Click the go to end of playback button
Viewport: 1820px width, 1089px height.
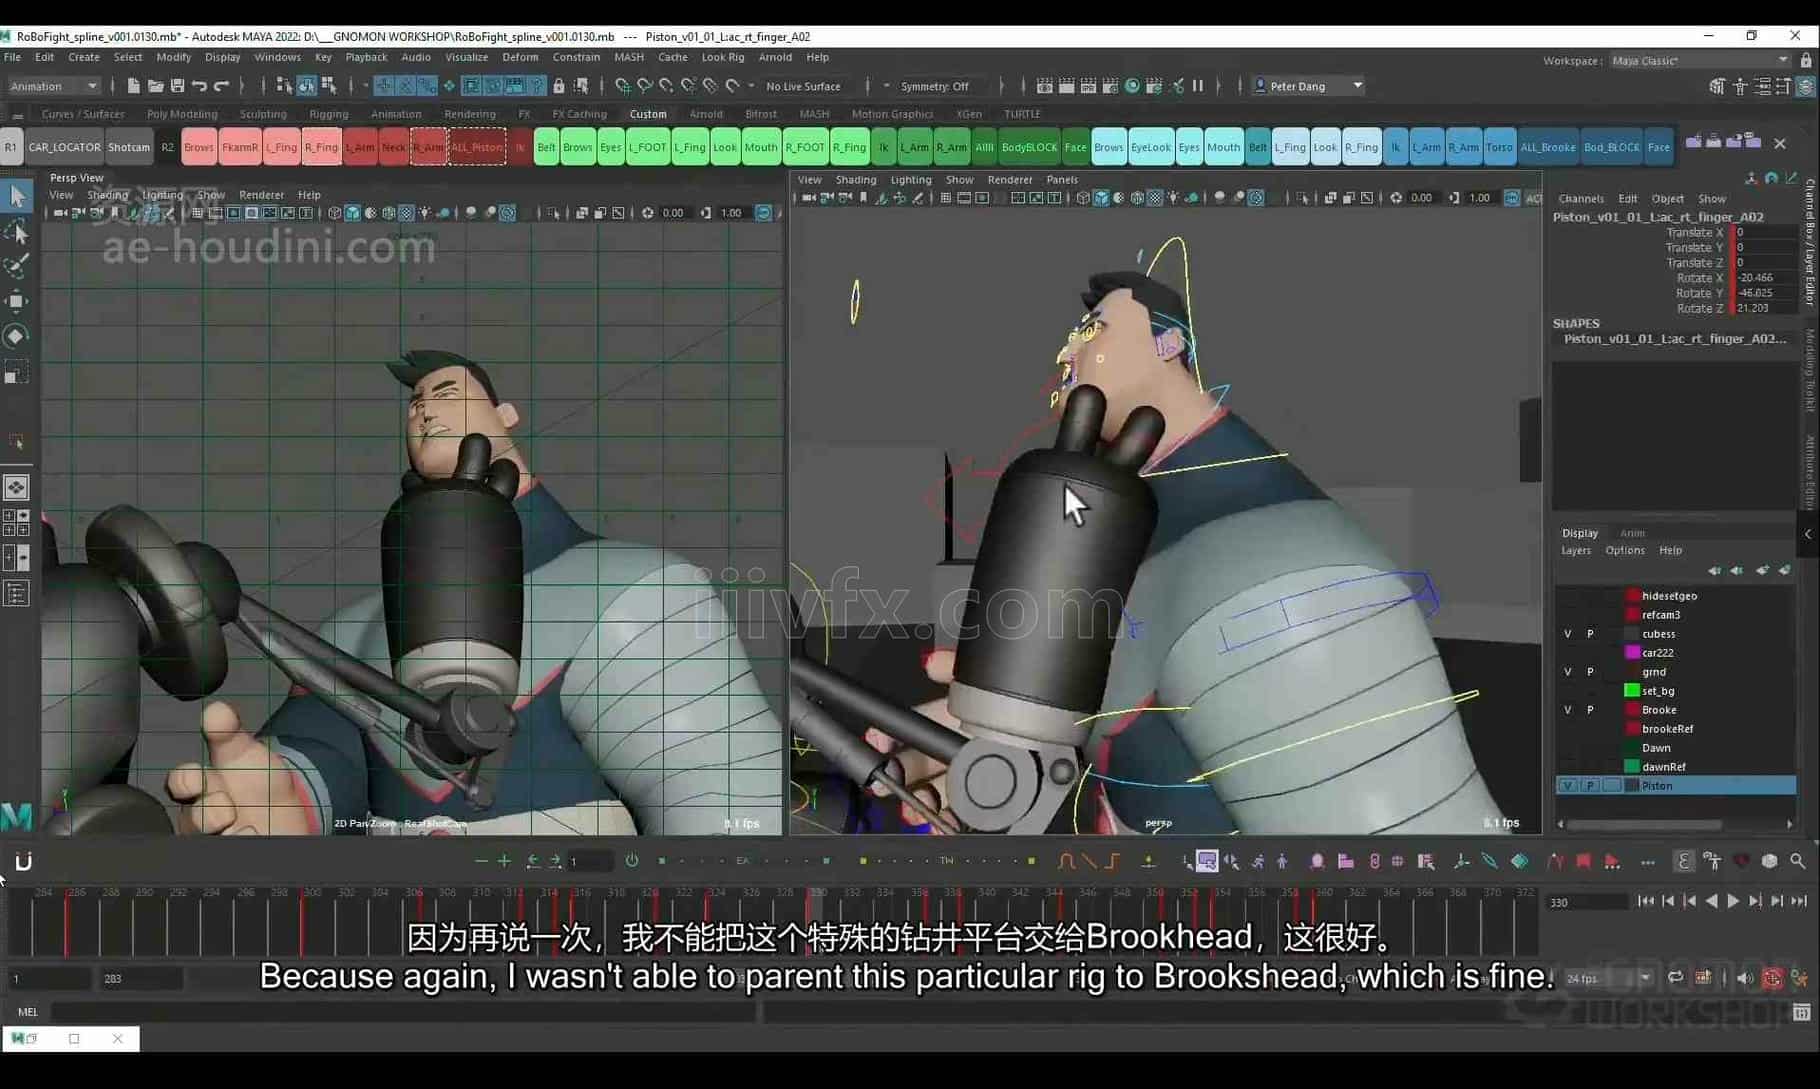tap(1799, 901)
